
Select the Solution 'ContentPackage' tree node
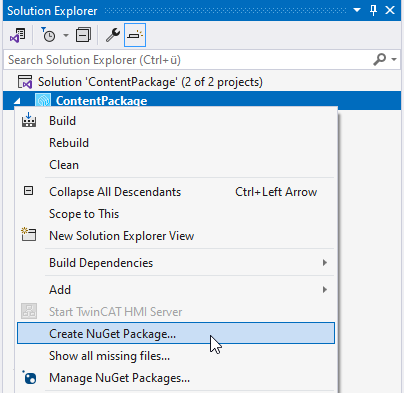(150, 82)
